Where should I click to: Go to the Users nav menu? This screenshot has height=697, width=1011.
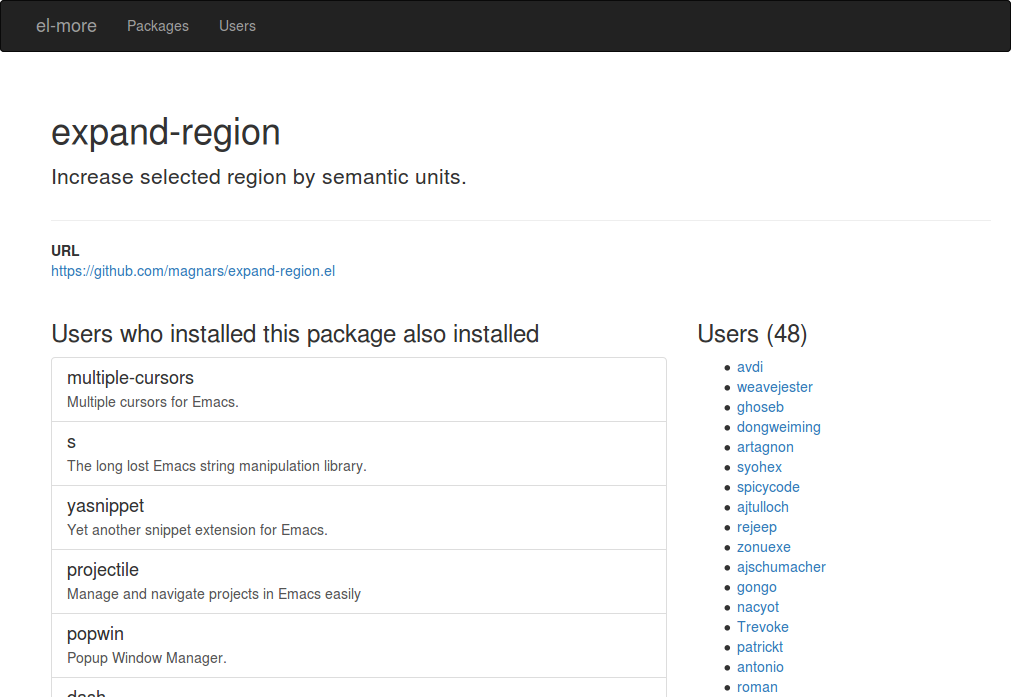click(237, 26)
